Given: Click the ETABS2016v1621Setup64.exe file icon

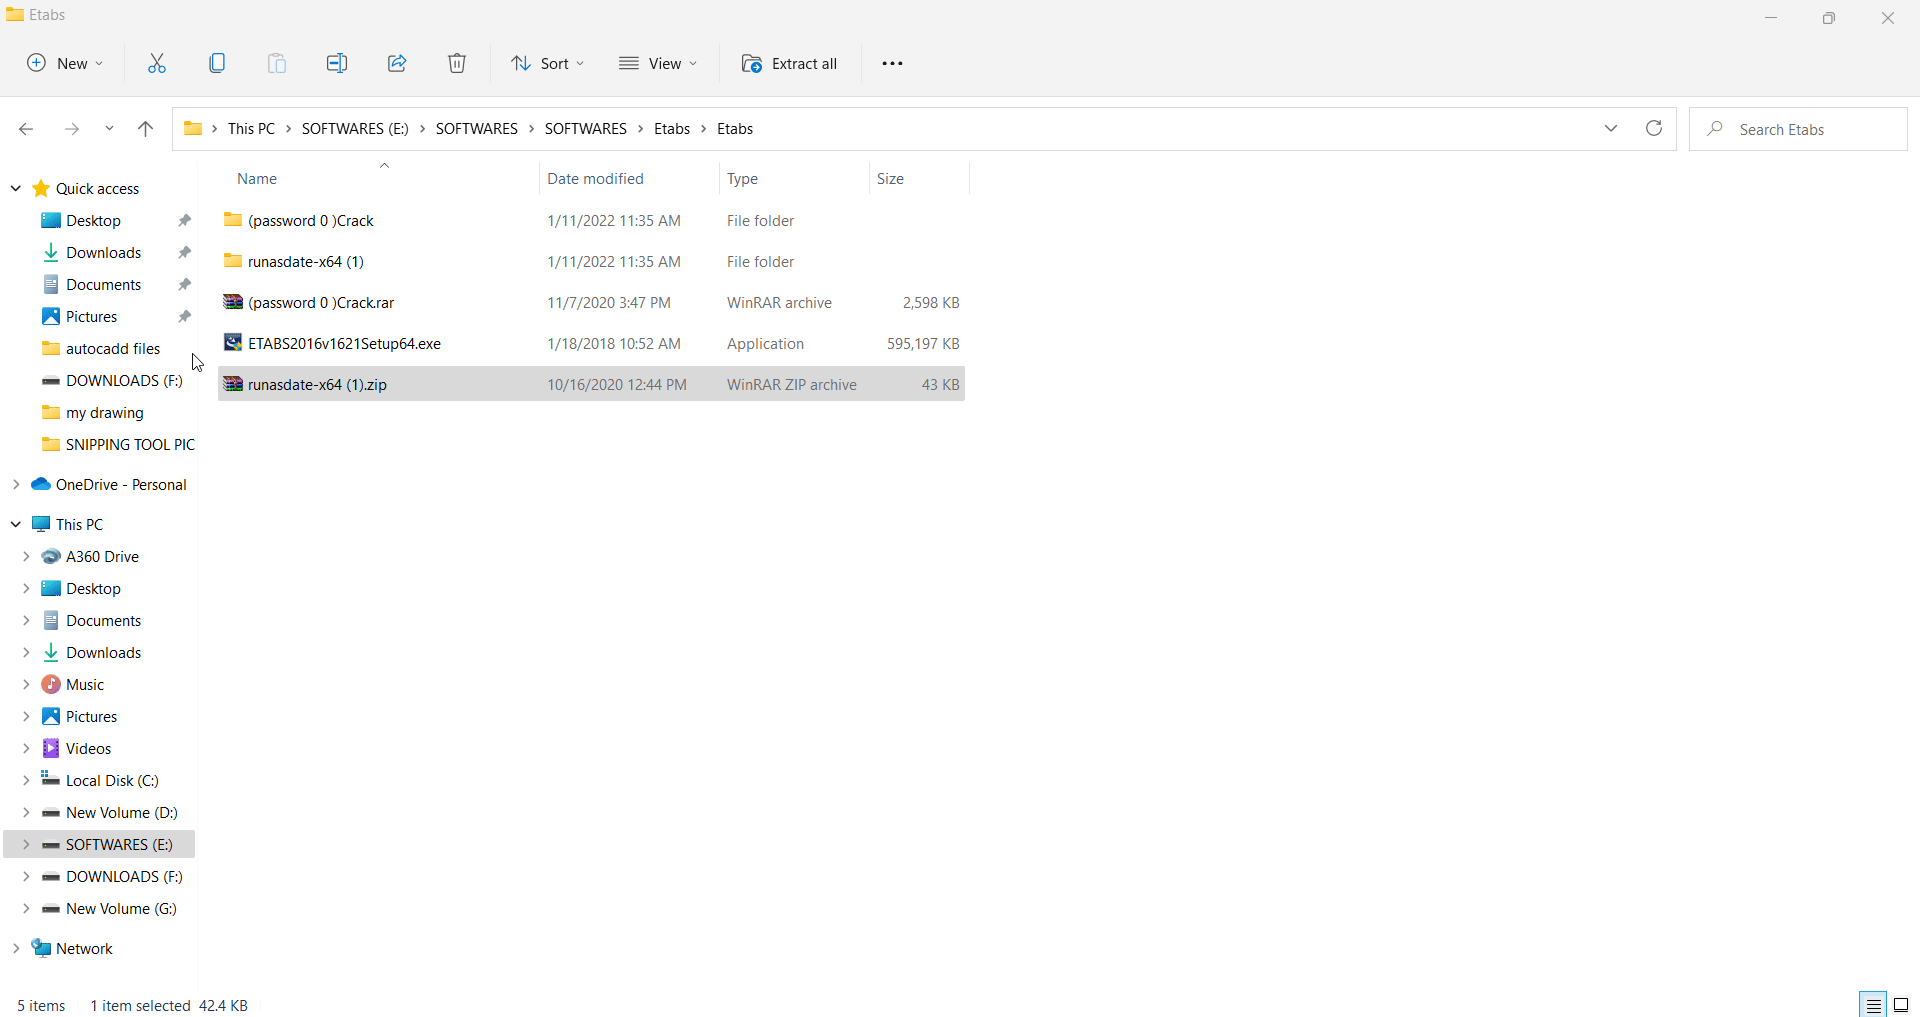Looking at the screenshot, I should coord(233,343).
